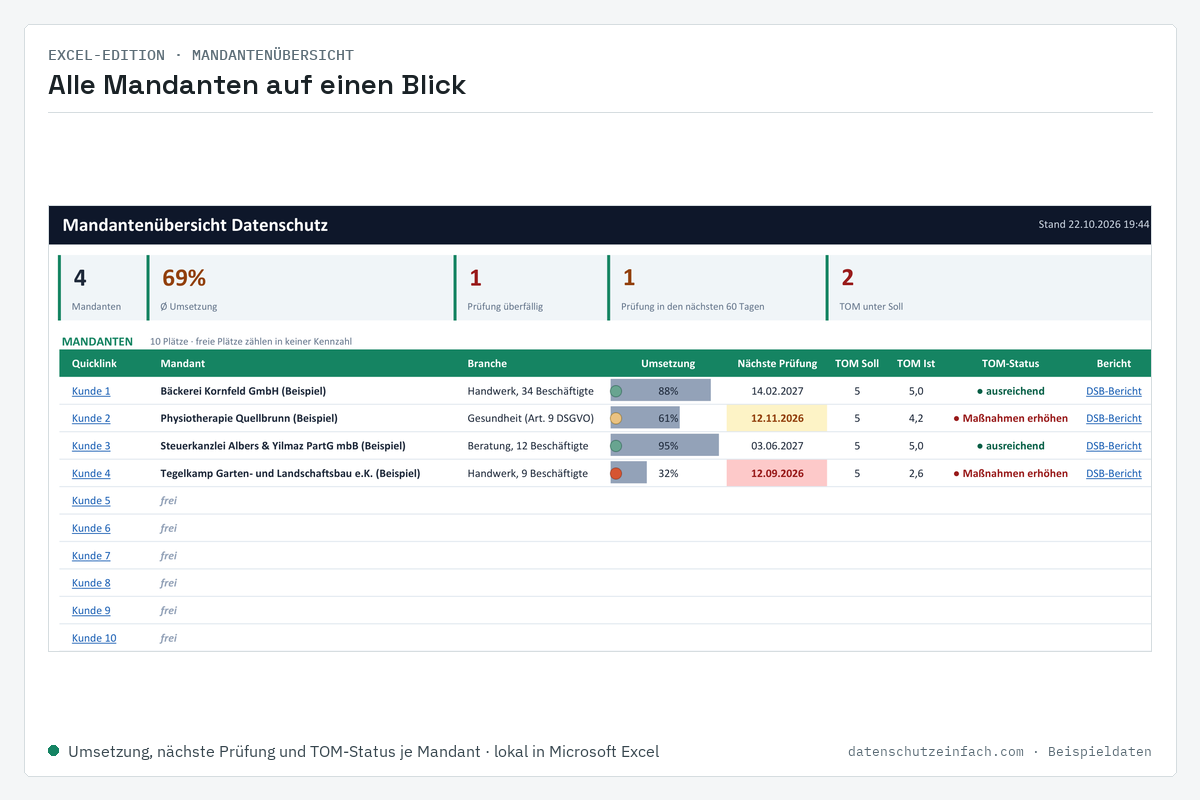Screen dimensions: 1200x800
Task: Click green status dot in Bäckerei Kornfeld row
Action: pos(616,391)
